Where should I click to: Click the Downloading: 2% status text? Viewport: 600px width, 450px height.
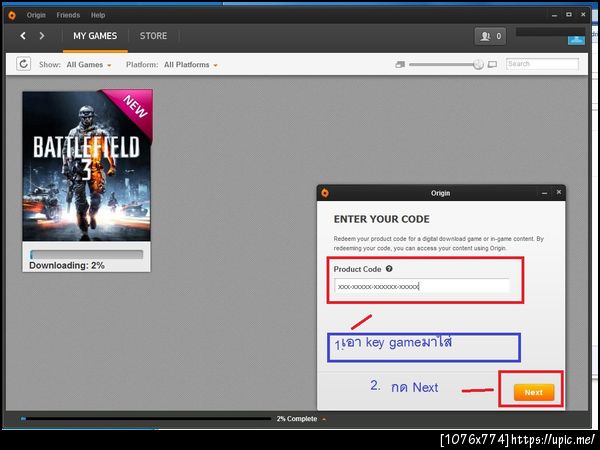[67, 266]
